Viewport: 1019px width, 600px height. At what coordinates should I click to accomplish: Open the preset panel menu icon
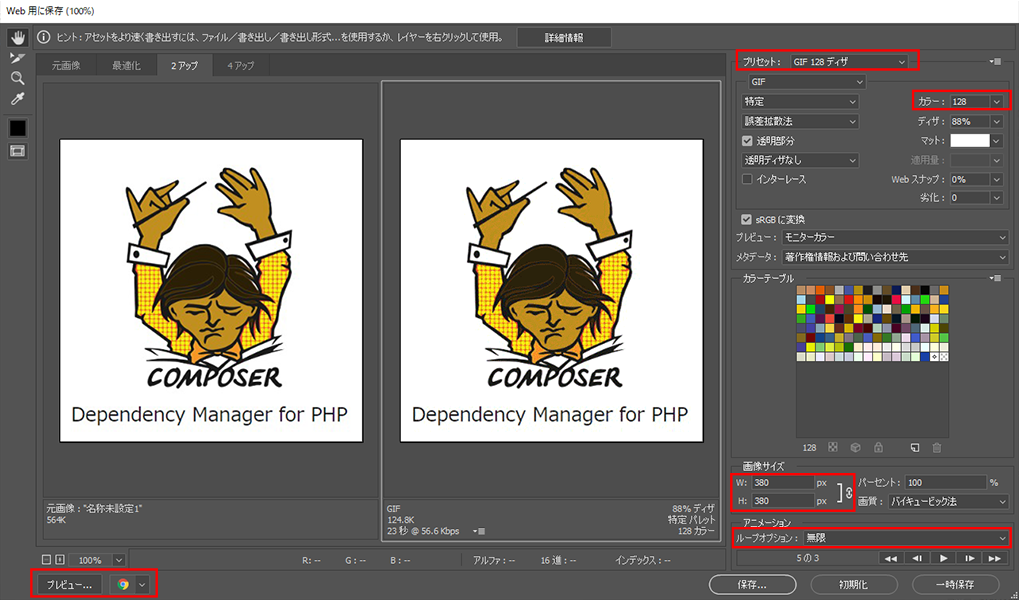click(x=995, y=61)
